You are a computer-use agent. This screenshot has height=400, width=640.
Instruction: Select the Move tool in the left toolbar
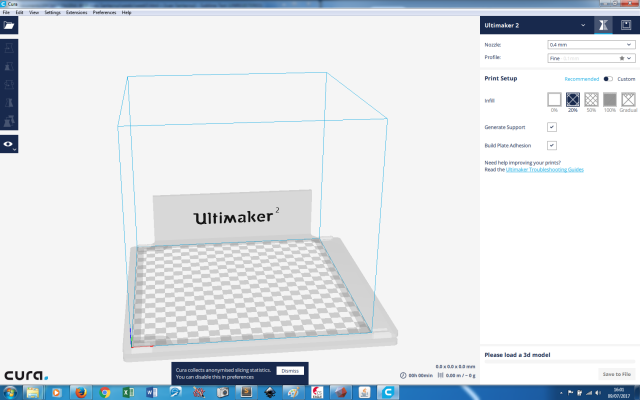(x=9, y=49)
